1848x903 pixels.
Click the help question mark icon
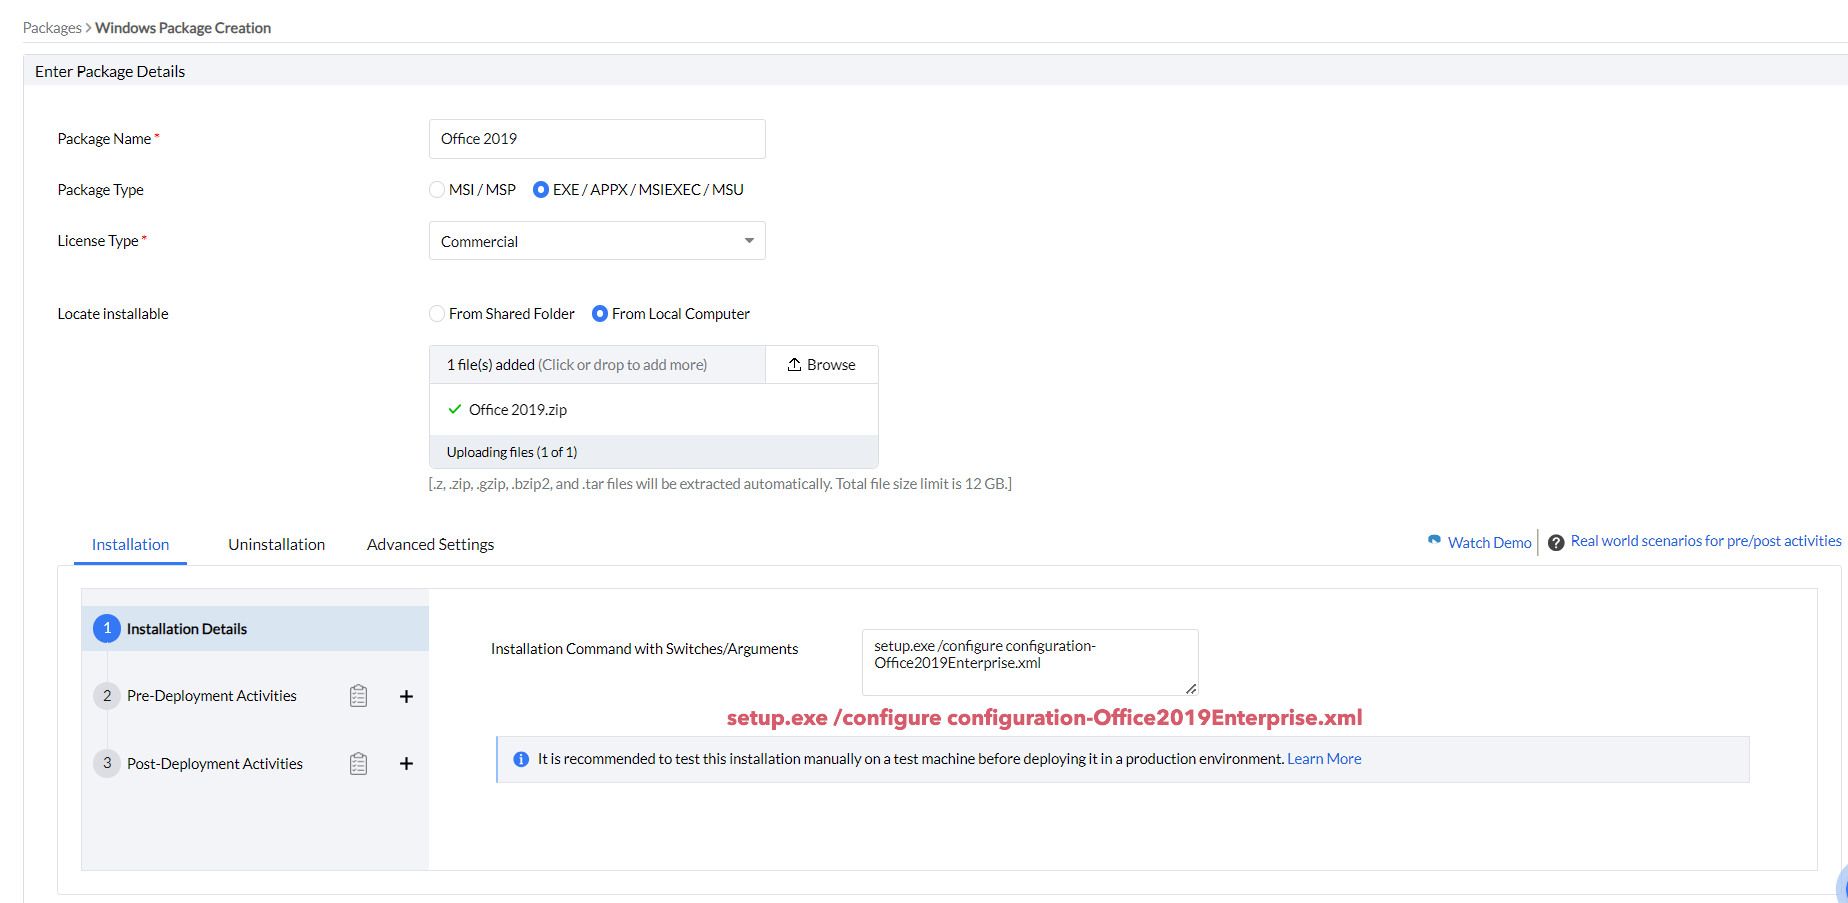[x=1556, y=543]
